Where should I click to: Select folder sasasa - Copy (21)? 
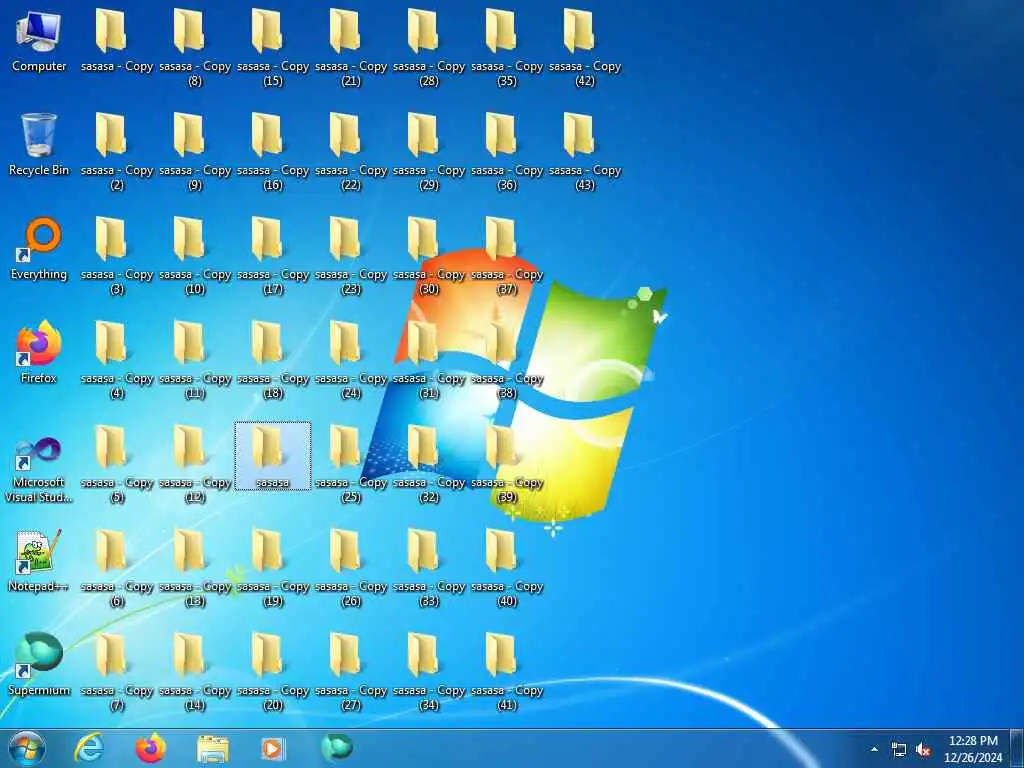pyautogui.click(x=351, y=47)
